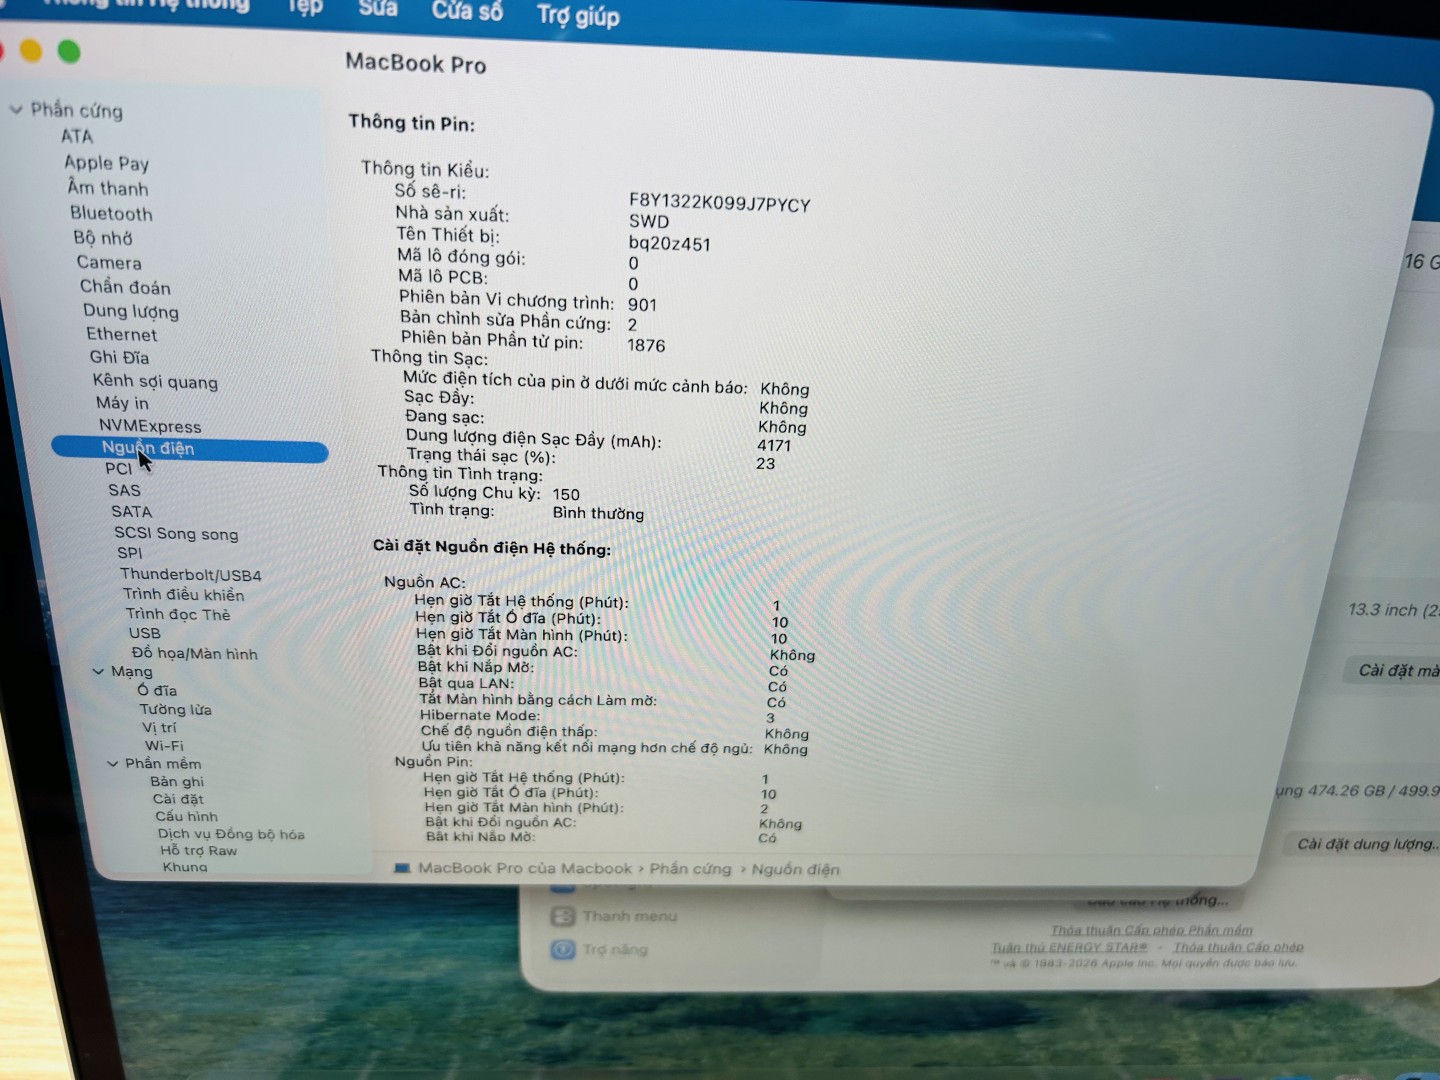Click the Trợ năng icon in background window
This screenshot has width=1440, height=1080.
563,949
